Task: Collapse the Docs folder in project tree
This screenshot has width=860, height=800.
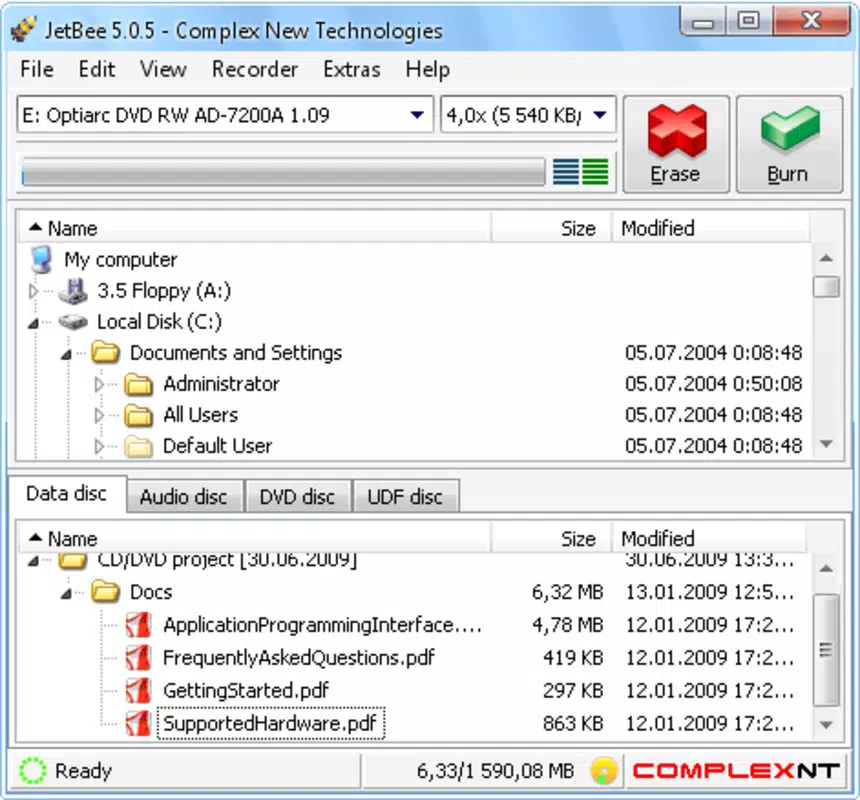Action: click(66, 593)
